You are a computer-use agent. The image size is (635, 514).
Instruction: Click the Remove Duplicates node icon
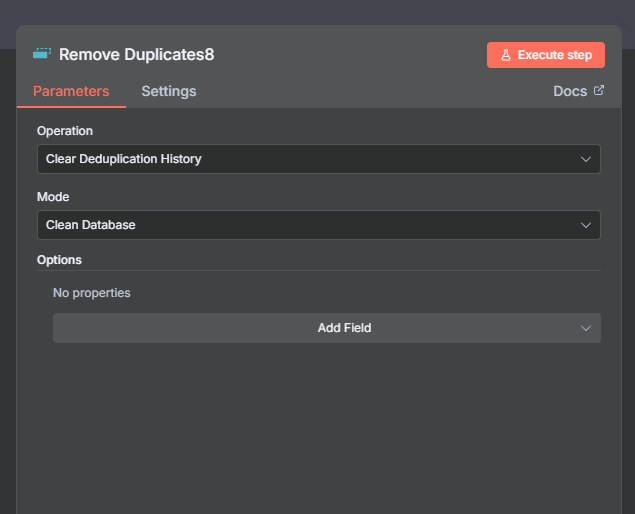(42, 54)
